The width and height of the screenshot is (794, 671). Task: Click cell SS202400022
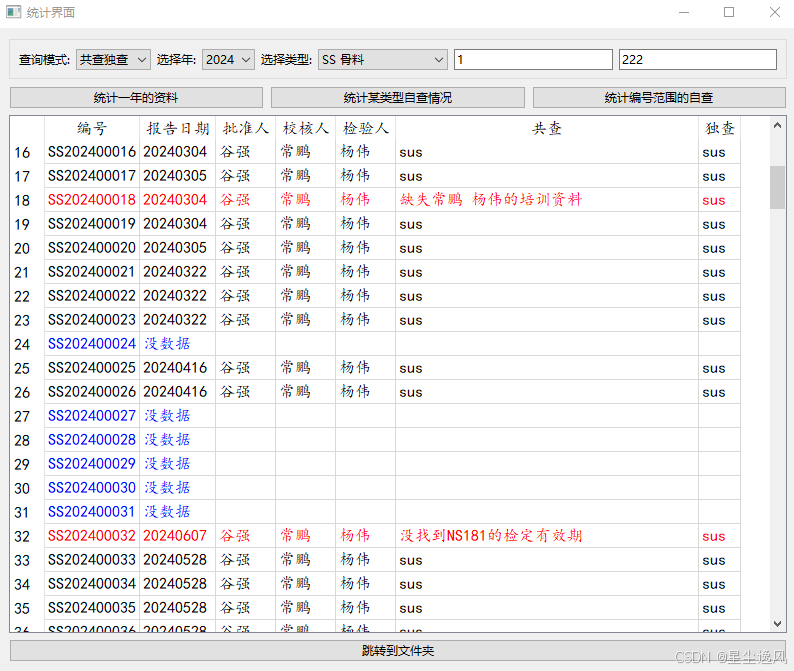tap(92, 296)
